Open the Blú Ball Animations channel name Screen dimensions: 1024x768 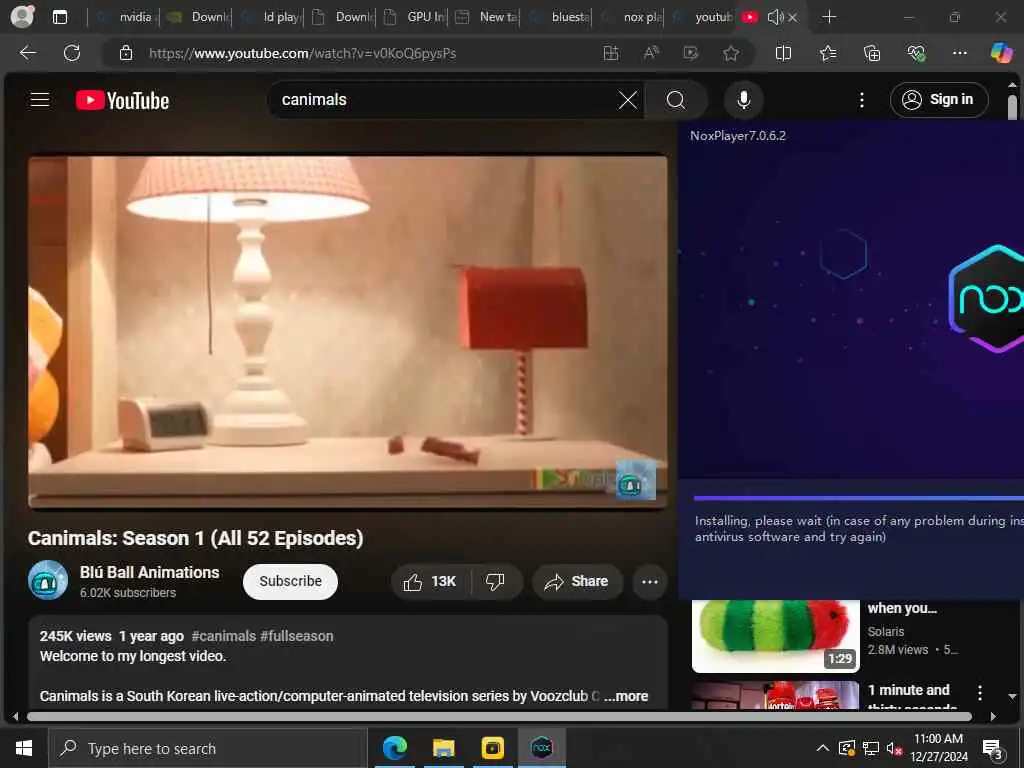pos(150,573)
